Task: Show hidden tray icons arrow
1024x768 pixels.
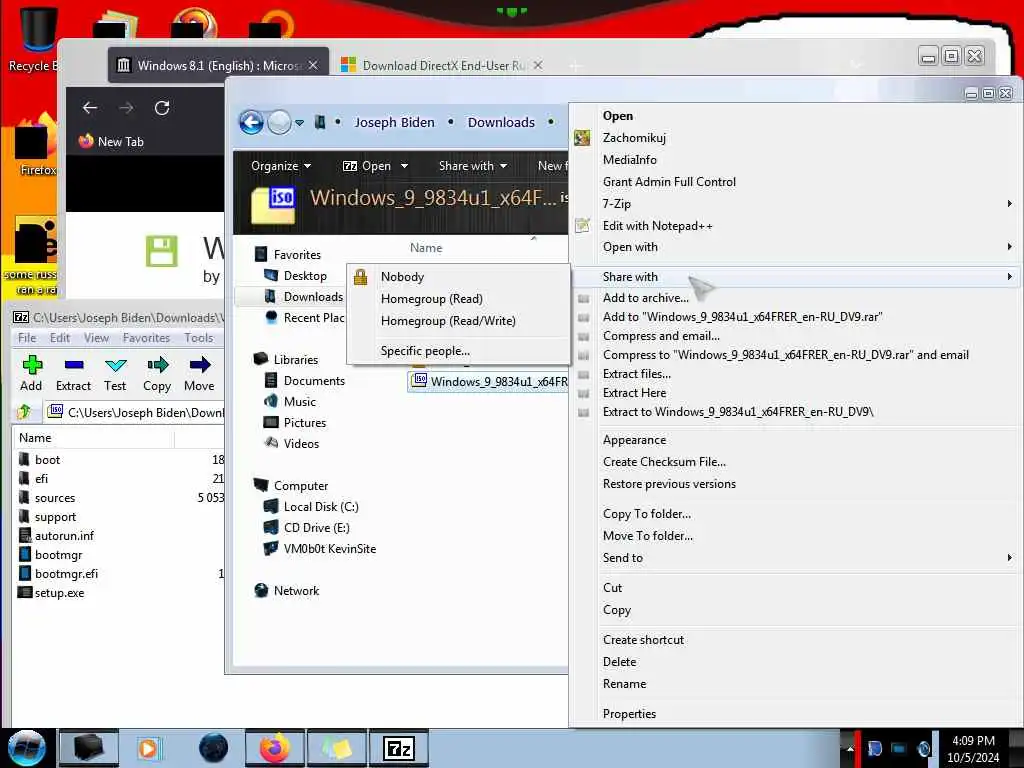Action: tap(850, 748)
